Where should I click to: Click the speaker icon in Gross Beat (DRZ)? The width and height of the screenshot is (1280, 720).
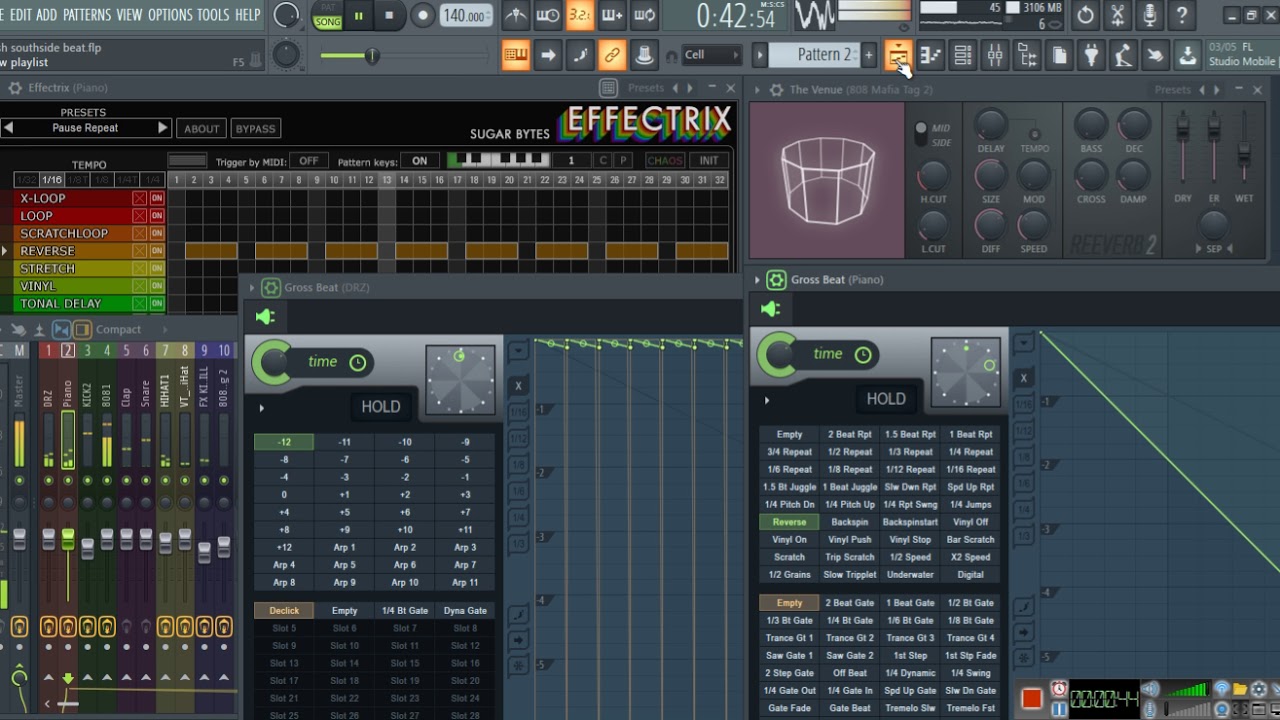click(x=265, y=317)
